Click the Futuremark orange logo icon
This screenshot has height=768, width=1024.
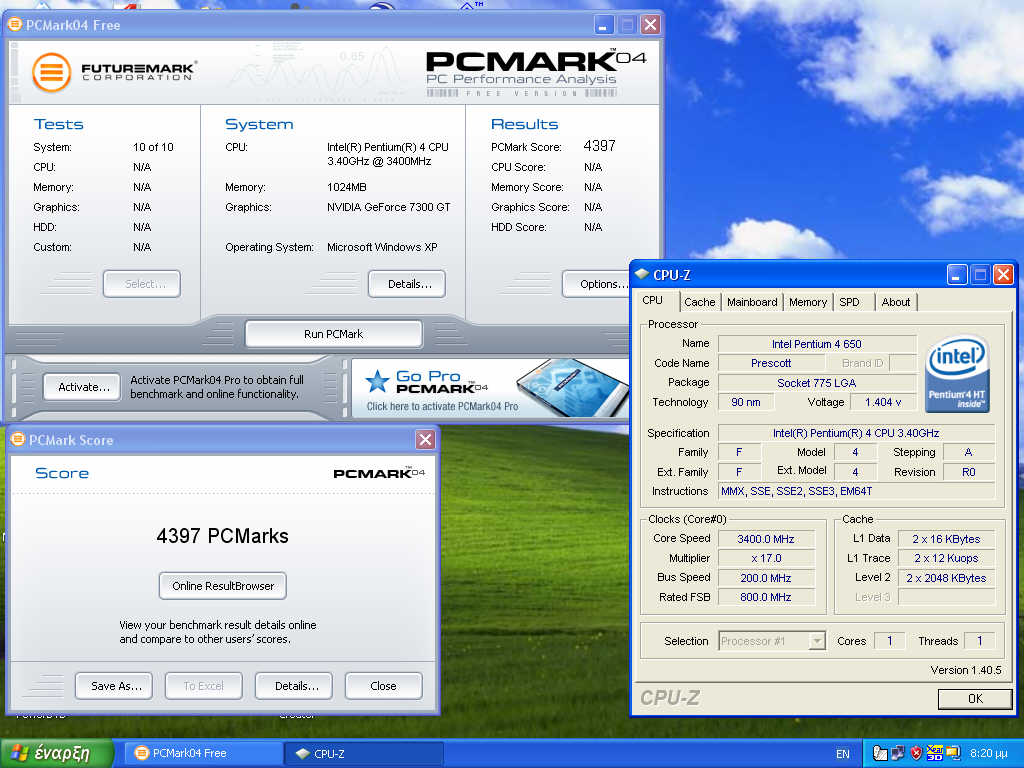pos(51,72)
